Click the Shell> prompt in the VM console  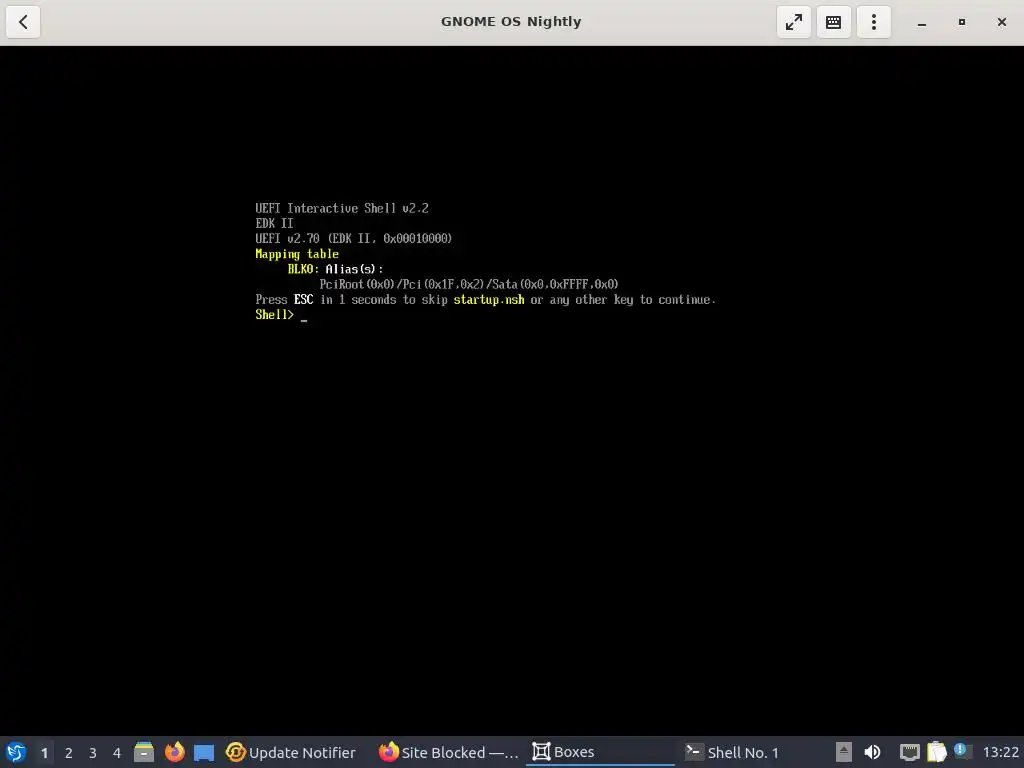point(274,315)
